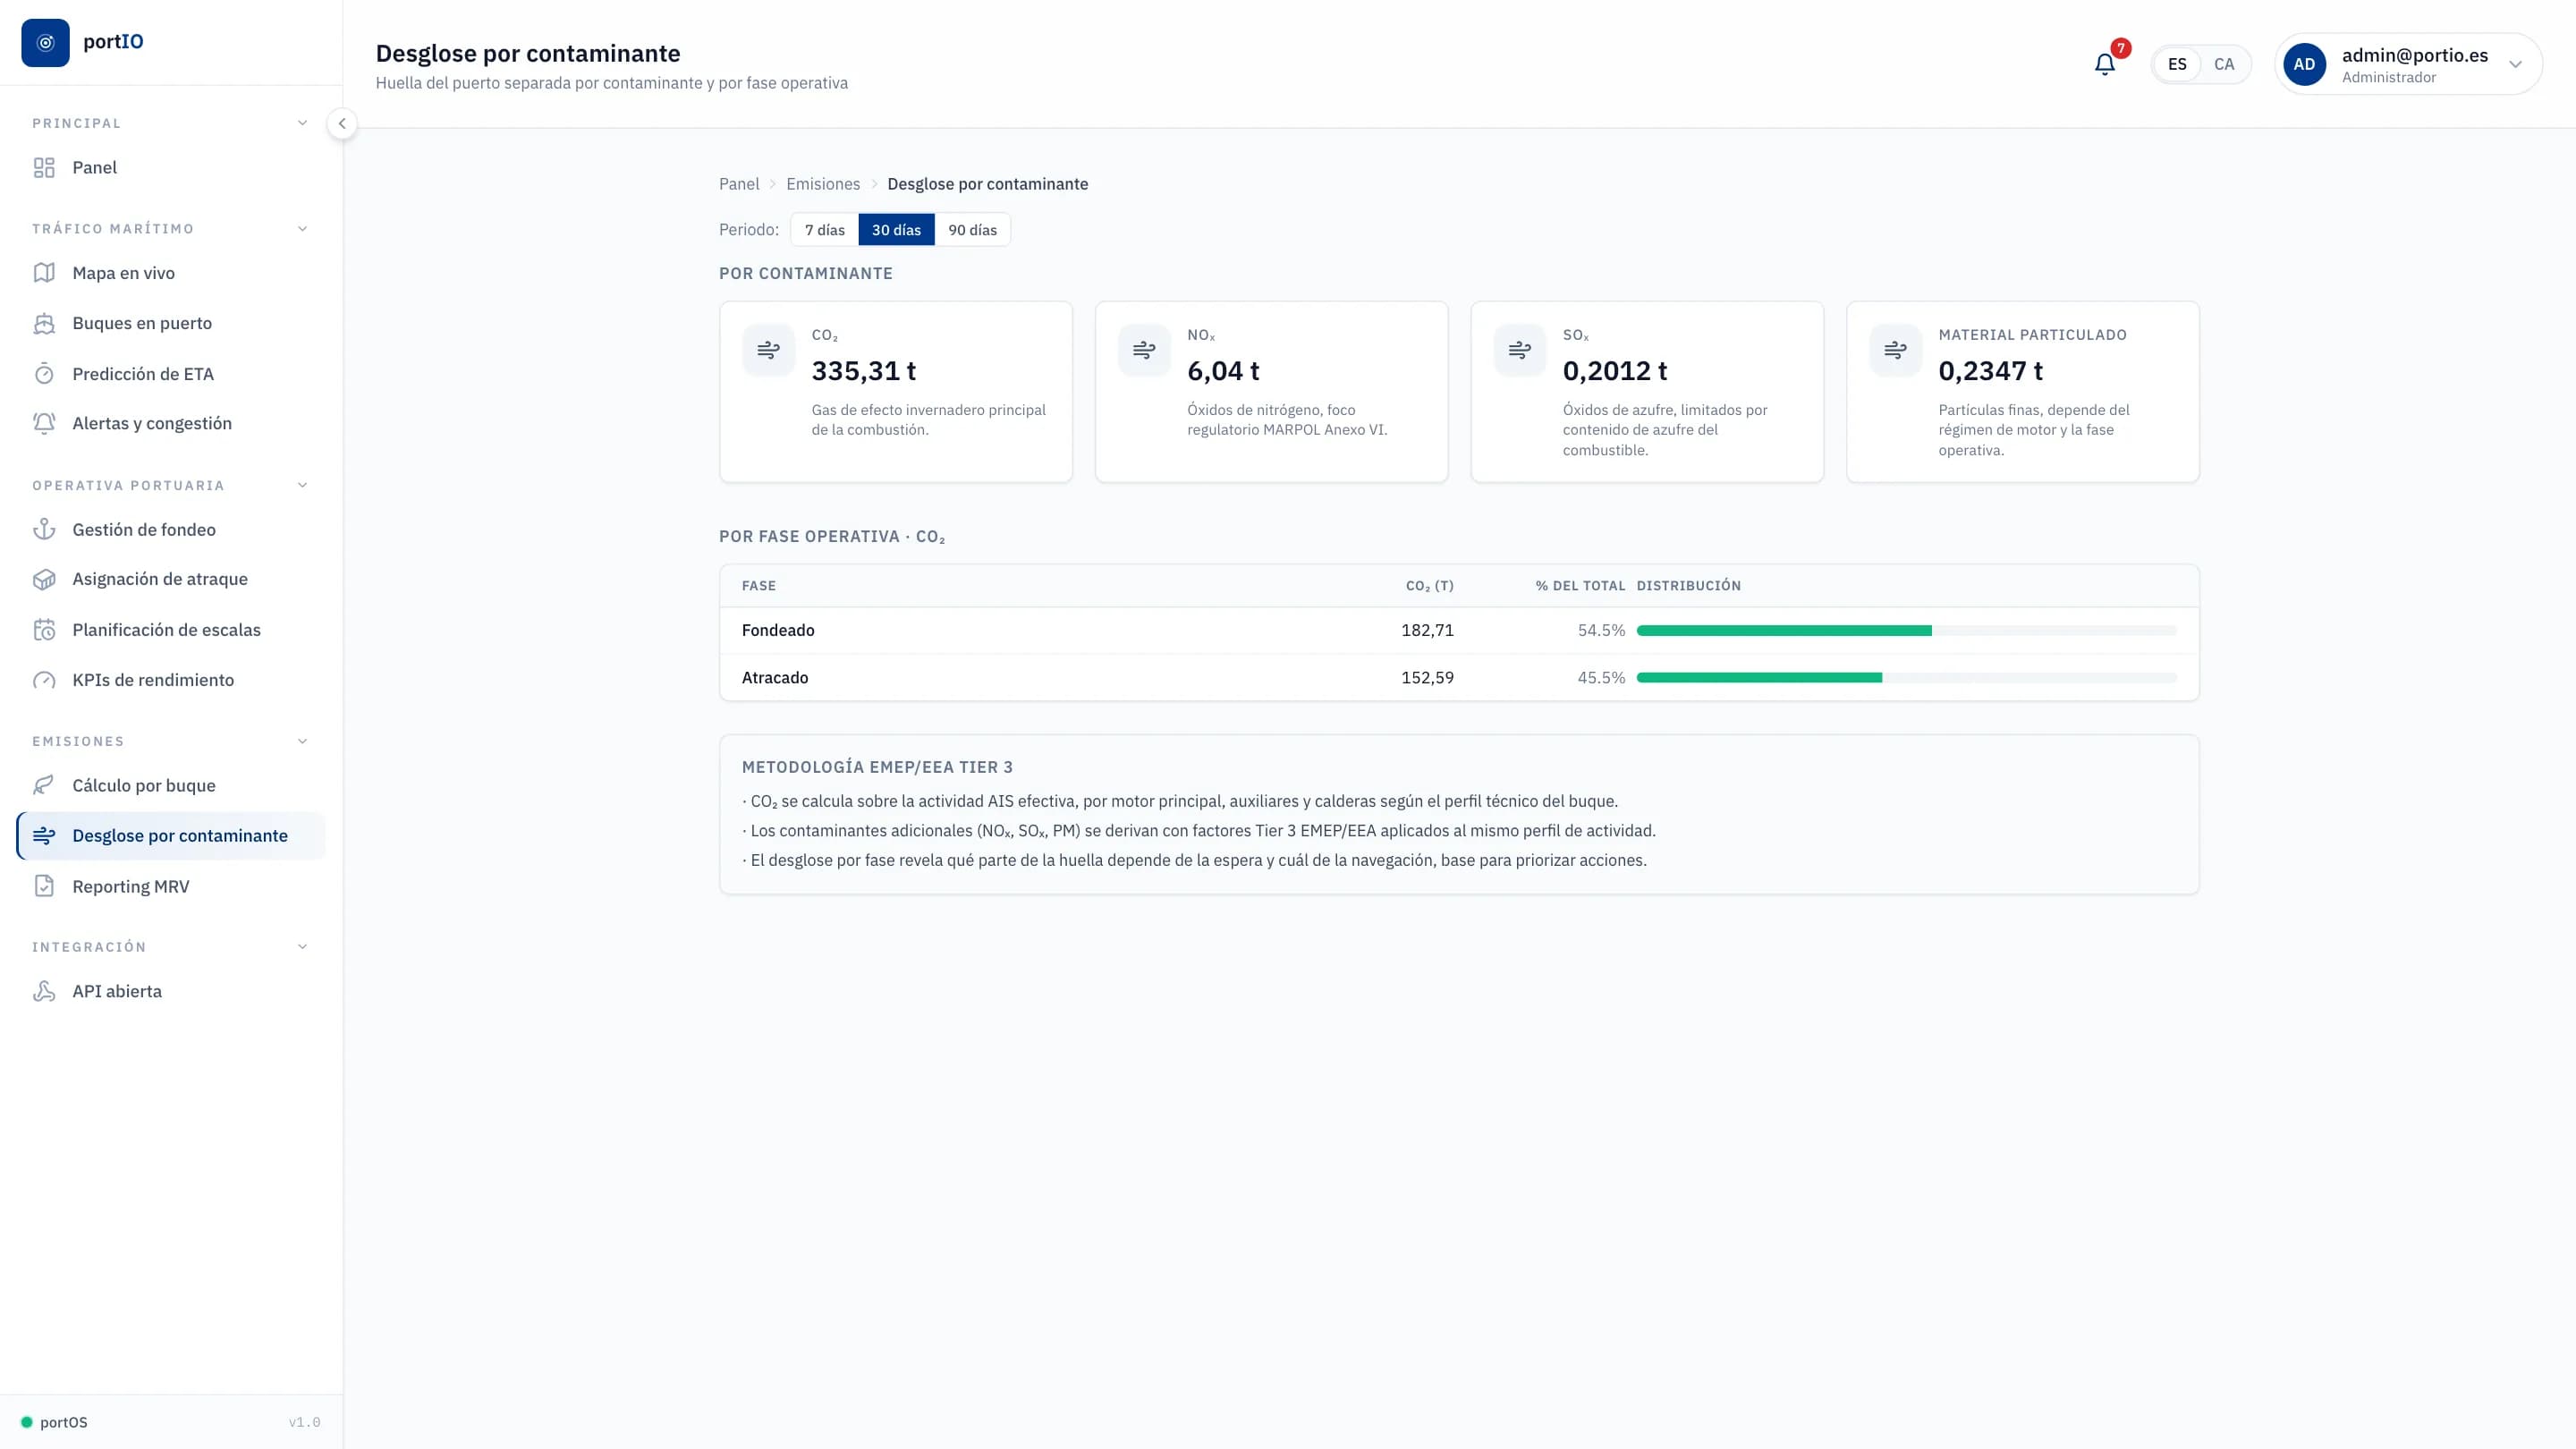Collapse the Emisiones section
The height and width of the screenshot is (1449, 2576).
(302, 741)
